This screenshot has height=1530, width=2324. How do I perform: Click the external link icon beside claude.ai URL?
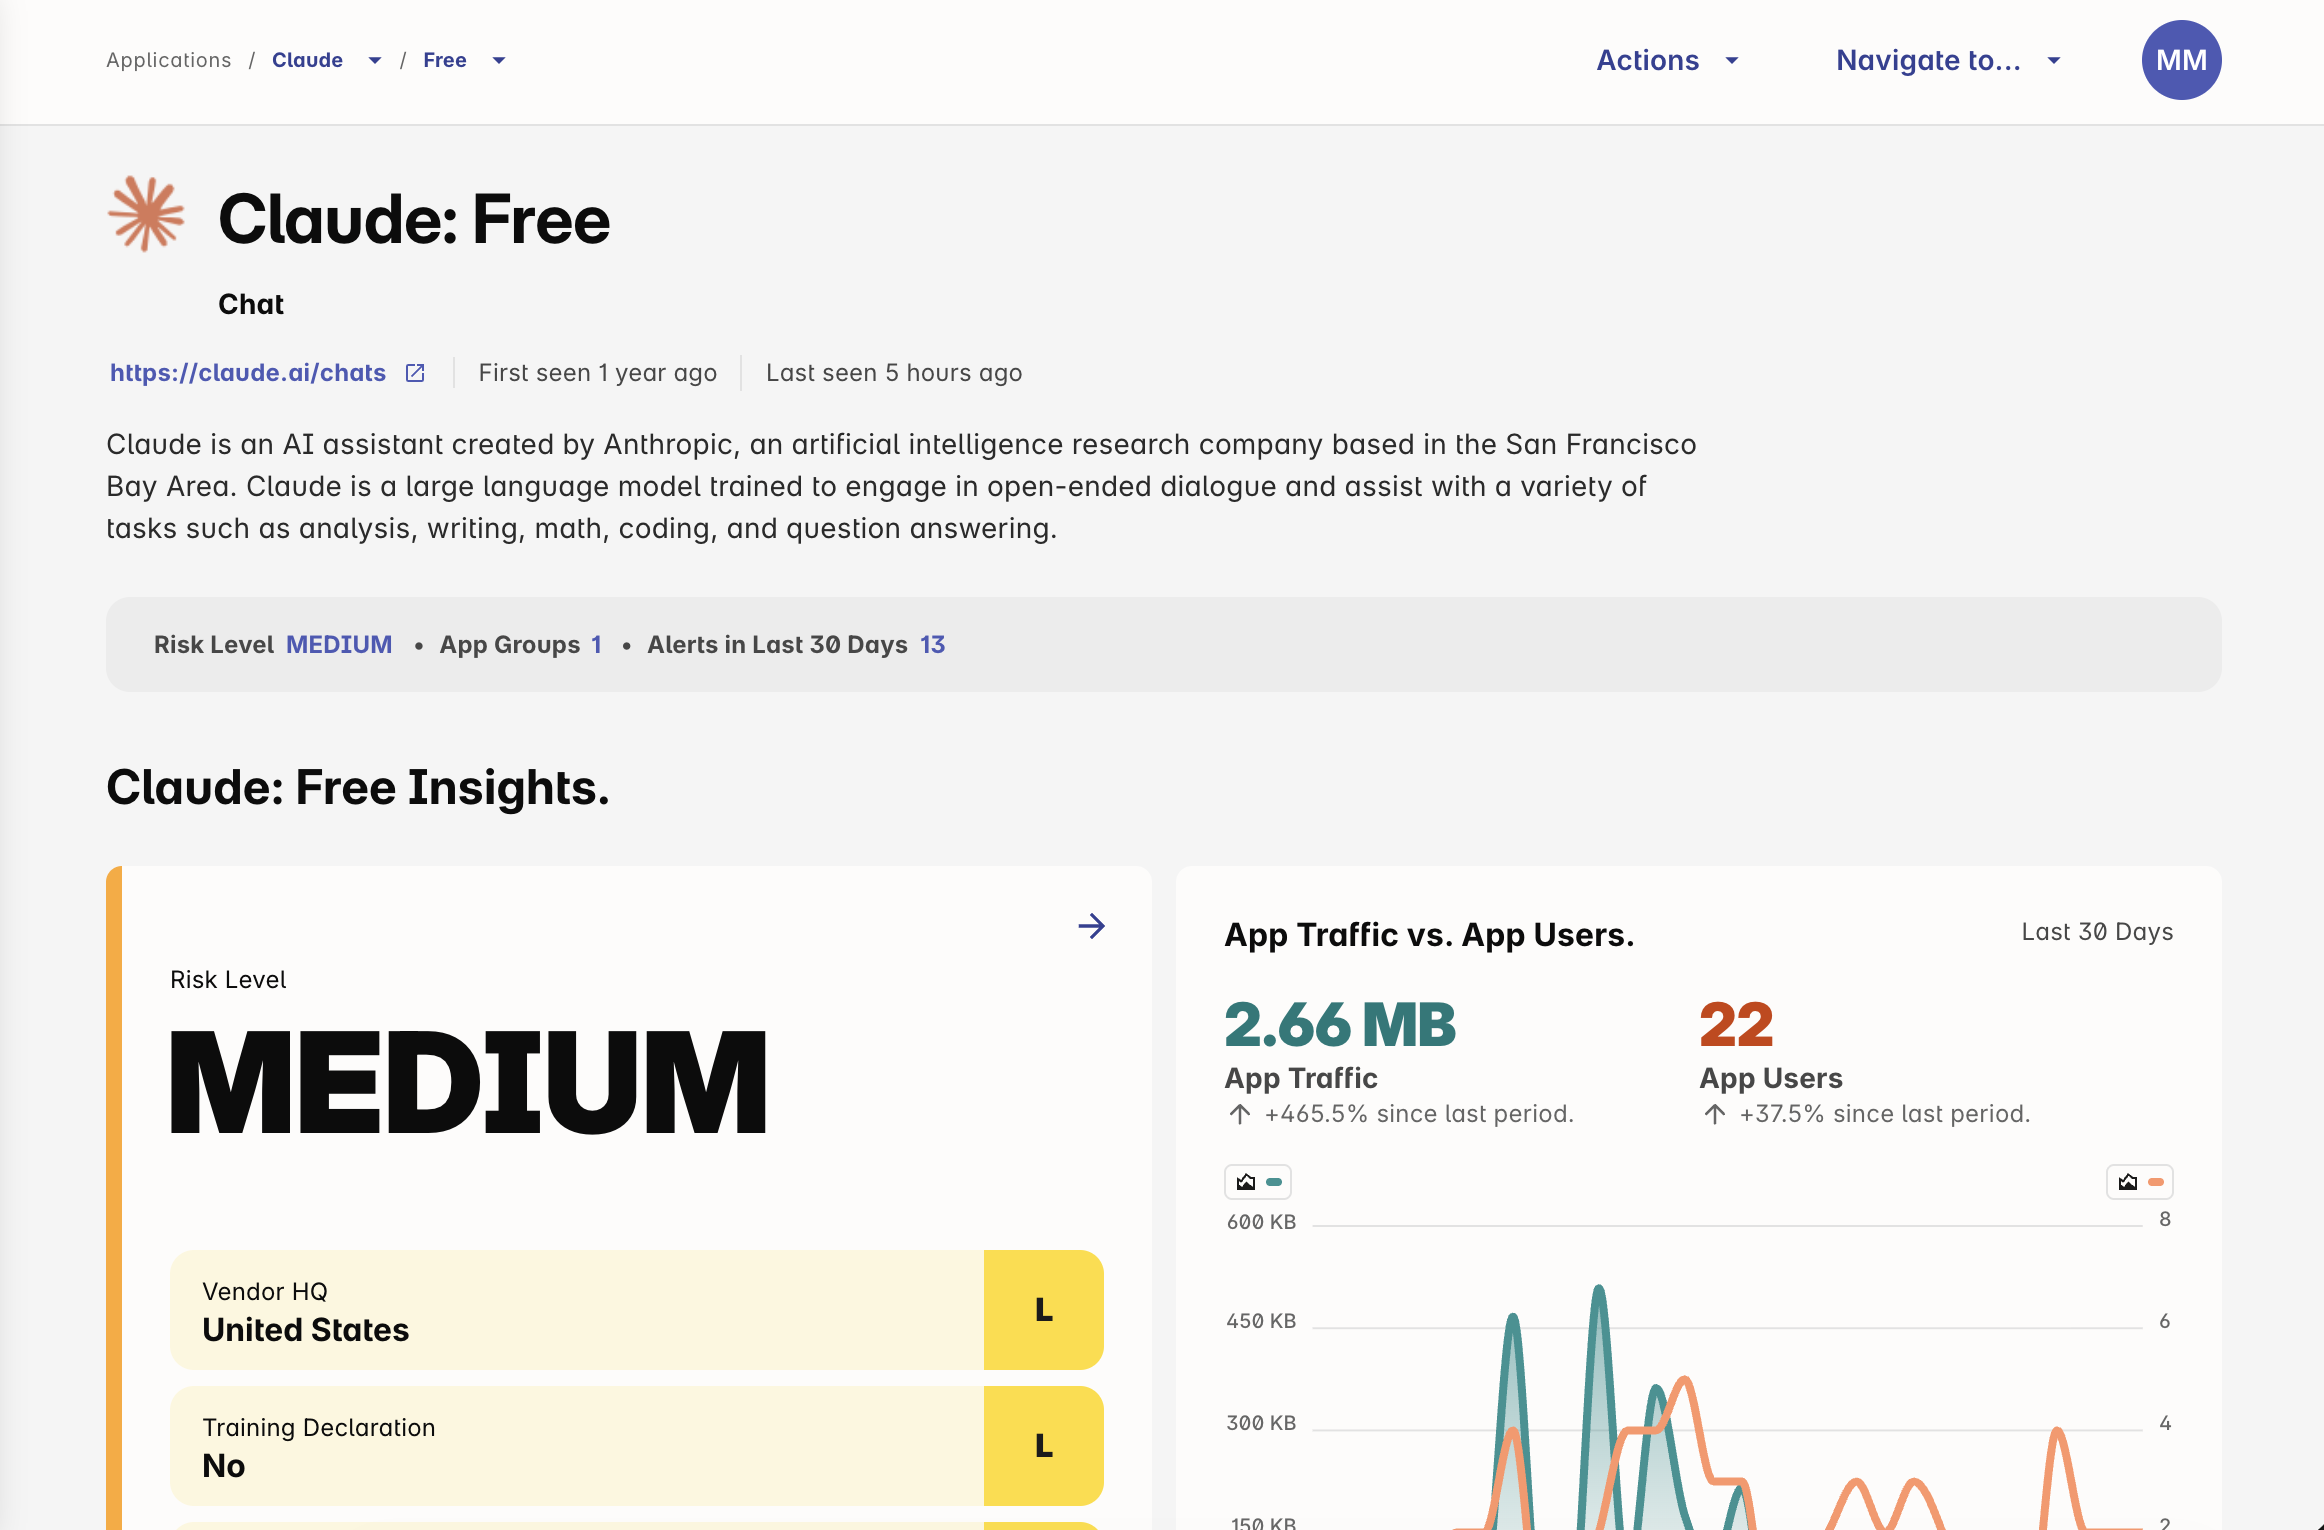pyautogui.click(x=415, y=373)
